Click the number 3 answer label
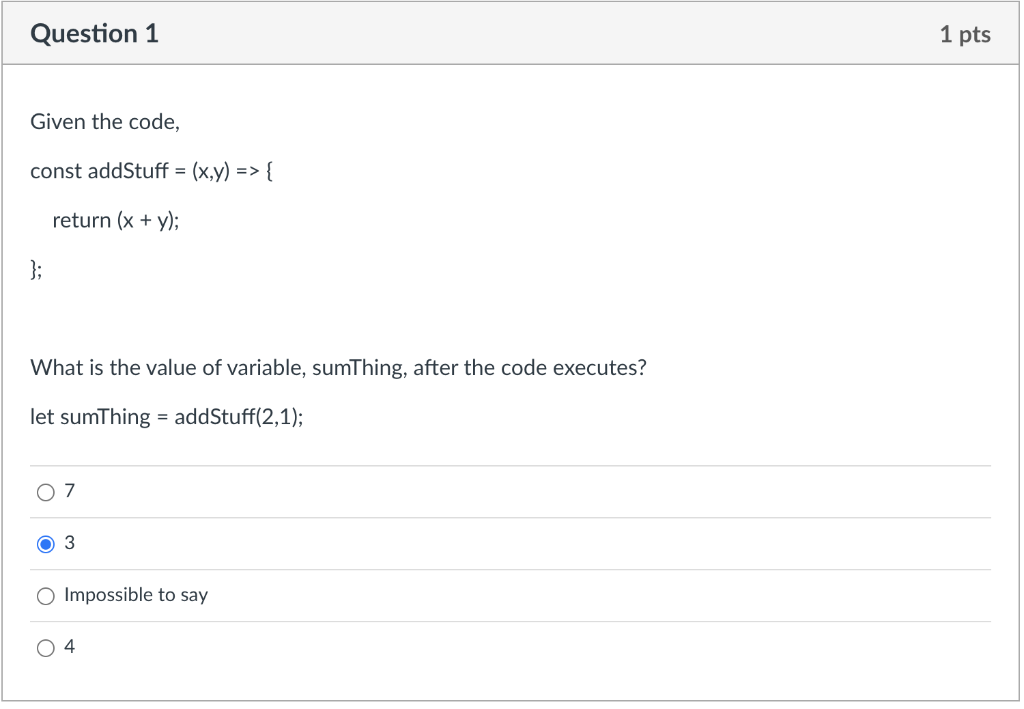 point(69,543)
